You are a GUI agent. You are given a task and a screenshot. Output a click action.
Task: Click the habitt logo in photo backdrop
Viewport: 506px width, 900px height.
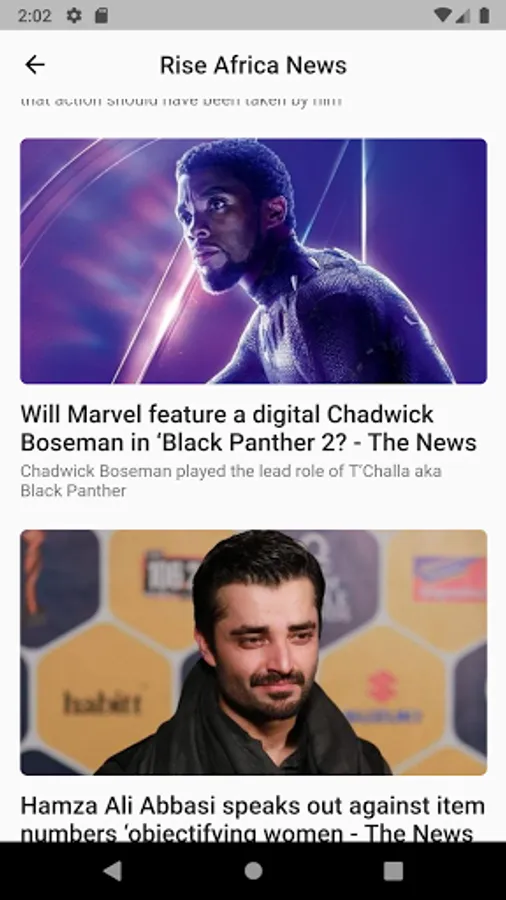point(102,702)
